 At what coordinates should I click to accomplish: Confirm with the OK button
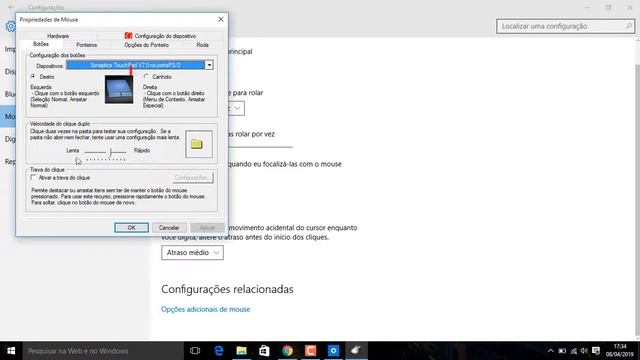(131, 227)
